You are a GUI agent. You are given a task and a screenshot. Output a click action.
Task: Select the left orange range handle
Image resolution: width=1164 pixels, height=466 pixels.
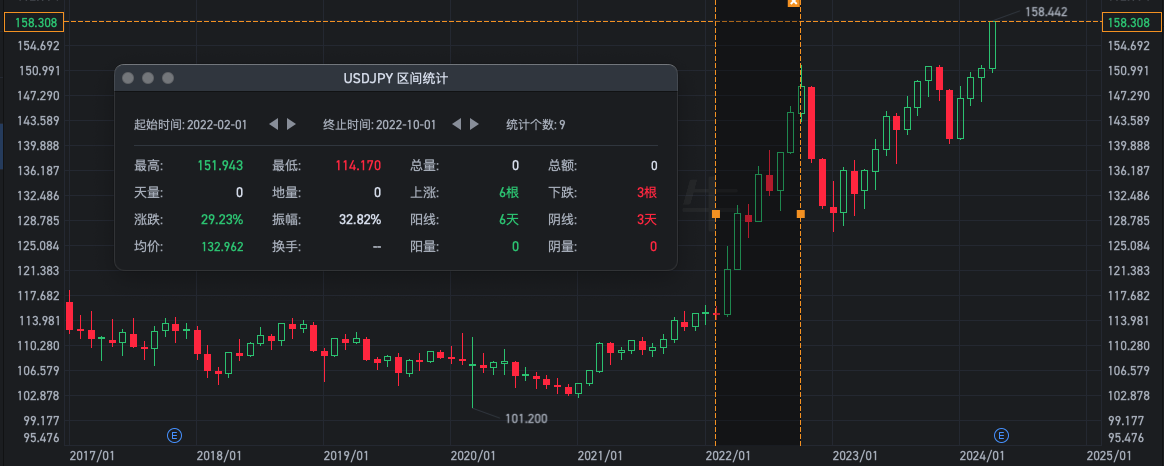(x=716, y=214)
